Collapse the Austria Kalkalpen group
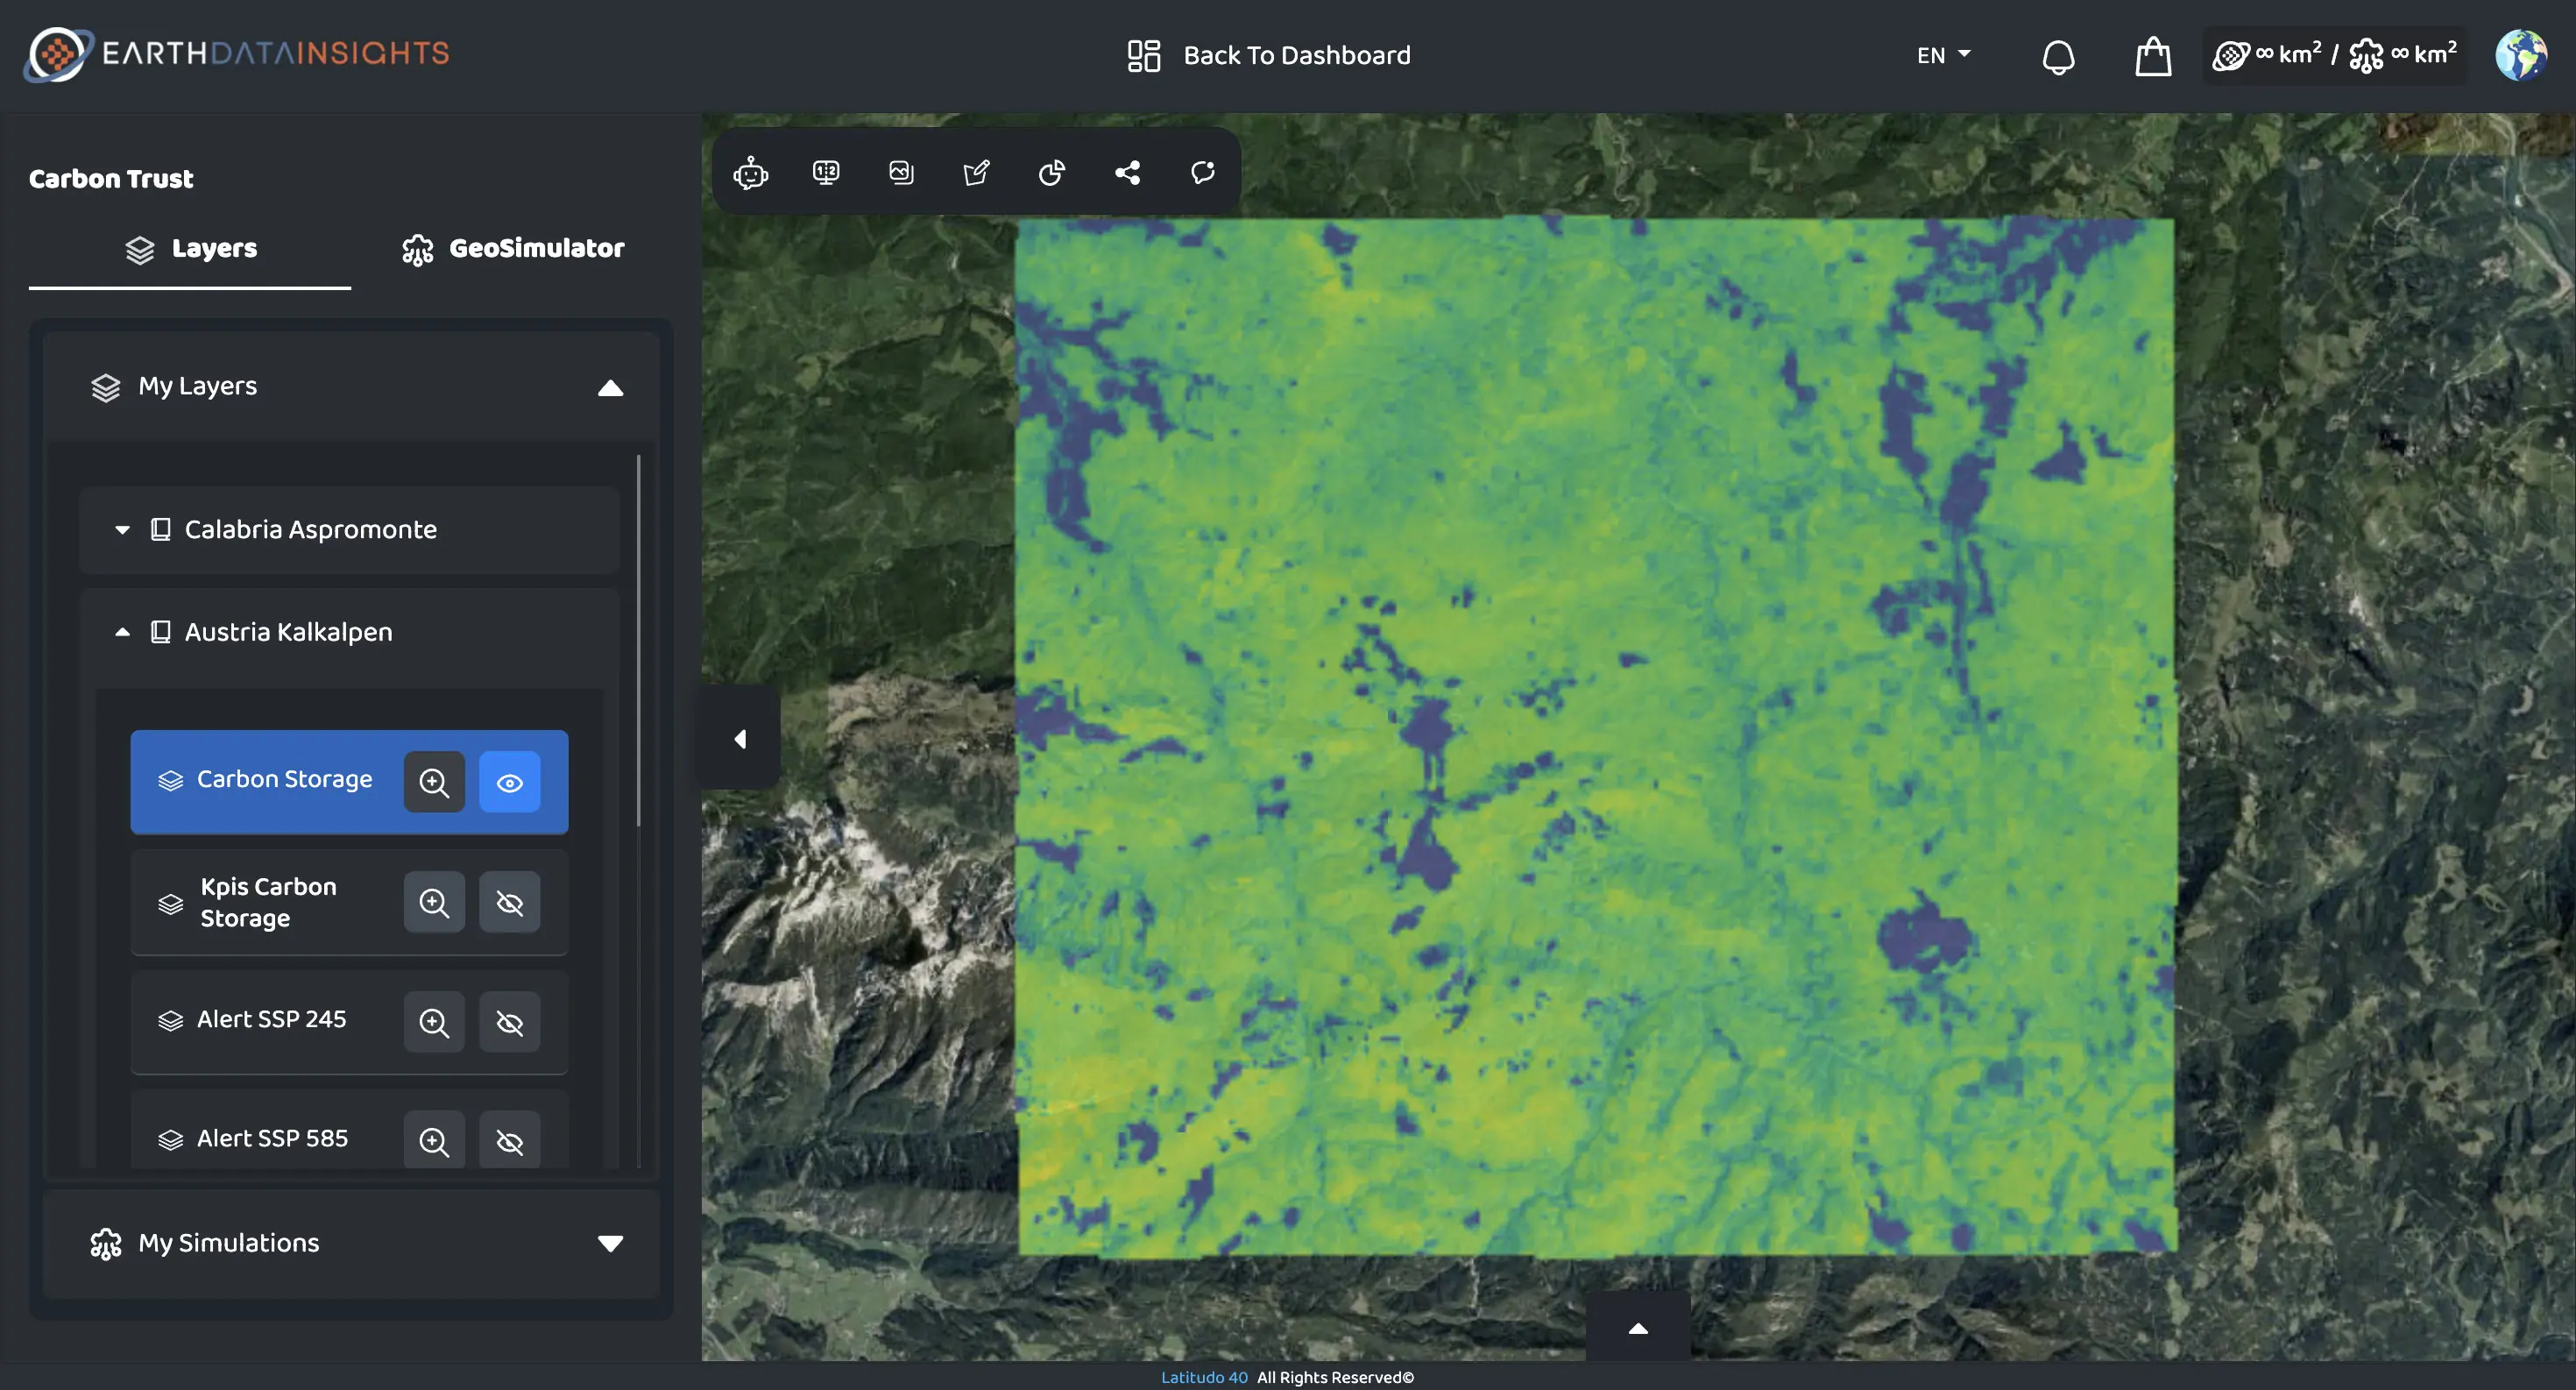The width and height of the screenshot is (2576, 1390). [x=122, y=632]
